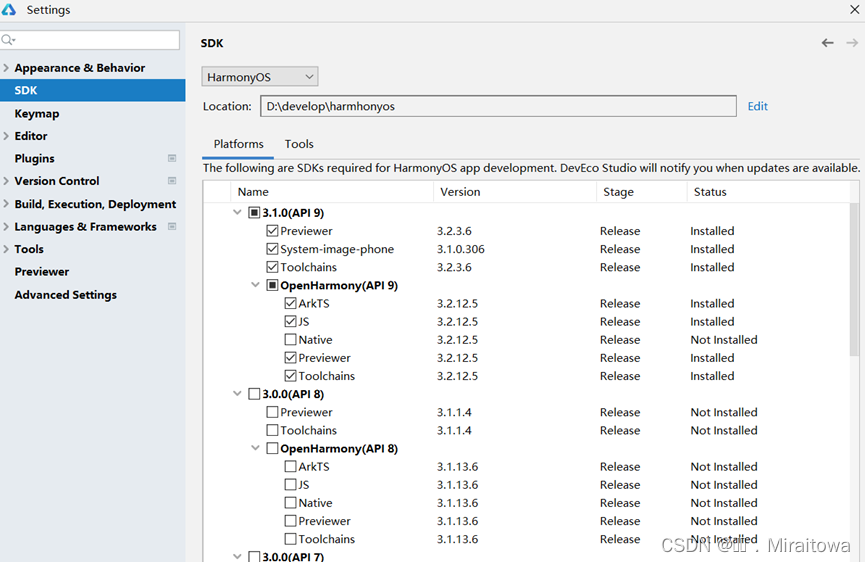Collapse the OpenHarmony(API 9) group
Image resolution: width=865 pixels, height=562 pixels.
[255, 285]
